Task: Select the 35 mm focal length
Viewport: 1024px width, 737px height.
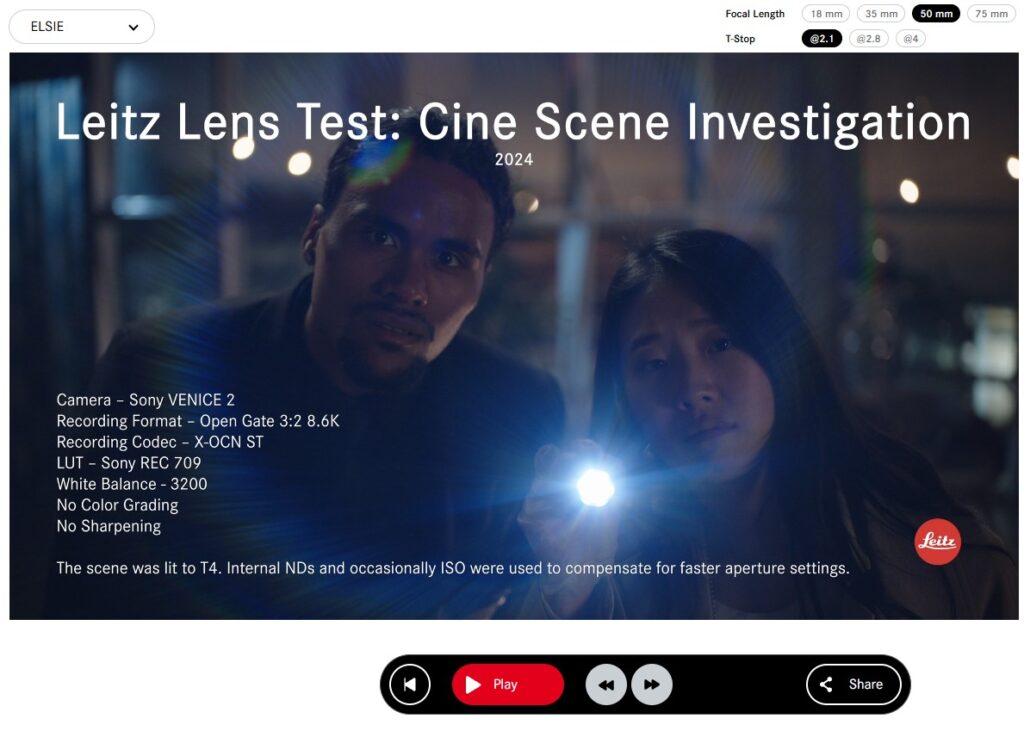Action: 881,14
